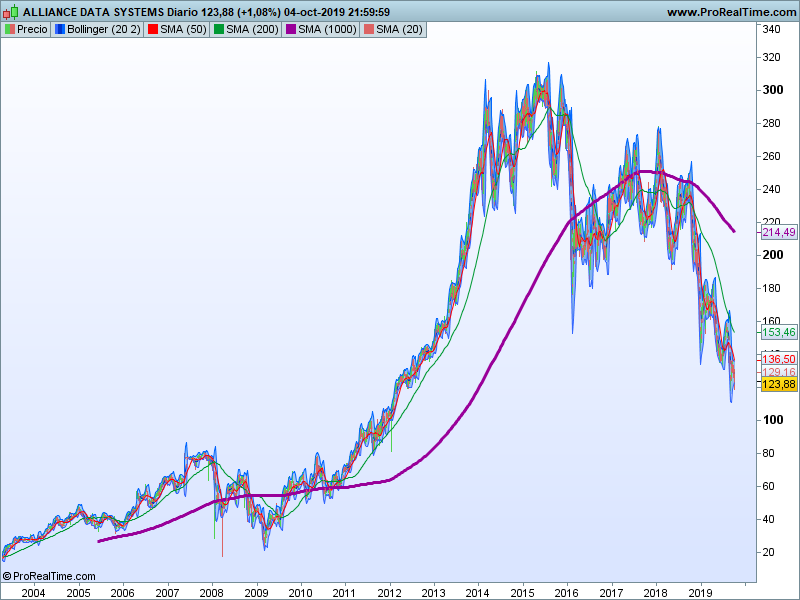Open the www.ProRealTime.com link
The width and height of the screenshot is (800, 600).
click(x=731, y=12)
